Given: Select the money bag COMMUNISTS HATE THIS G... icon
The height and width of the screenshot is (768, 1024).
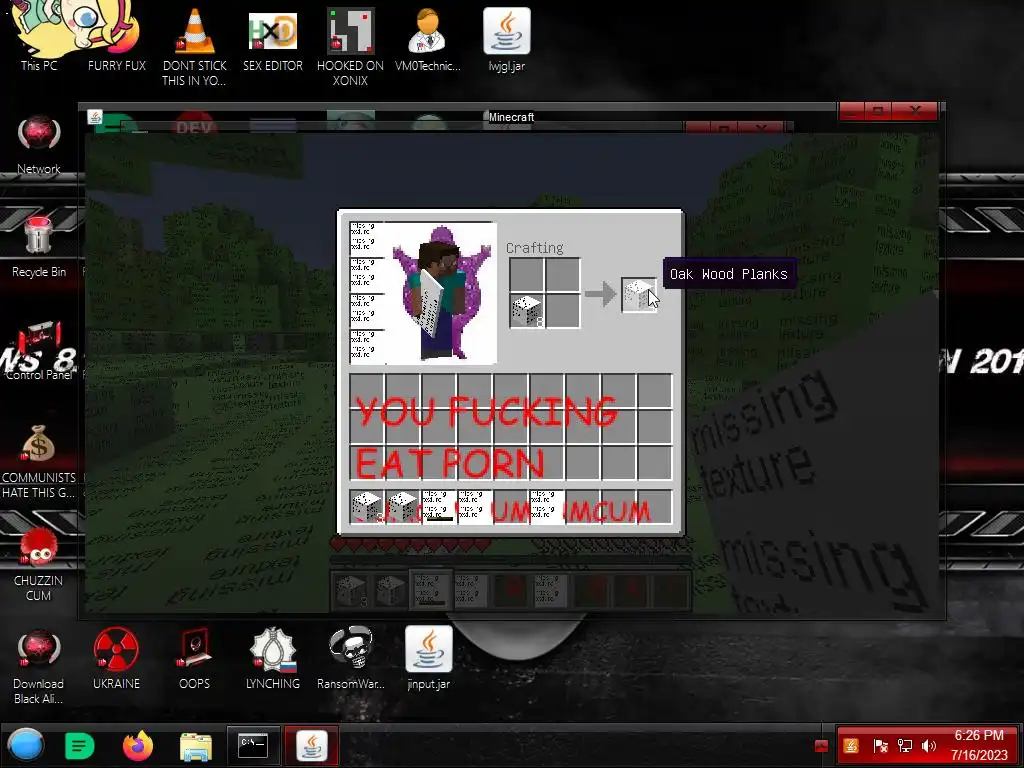Looking at the screenshot, I should pyautogui.click(x=39, y=461).
